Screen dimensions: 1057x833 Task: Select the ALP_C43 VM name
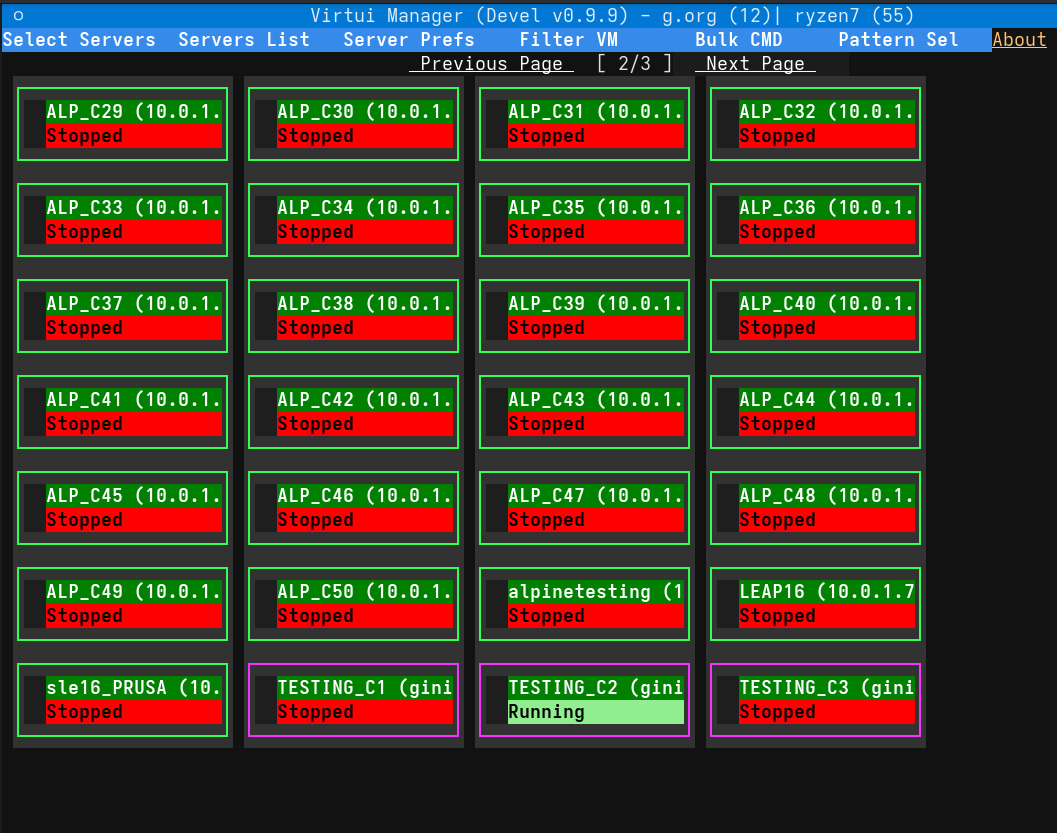coord(596,400)
